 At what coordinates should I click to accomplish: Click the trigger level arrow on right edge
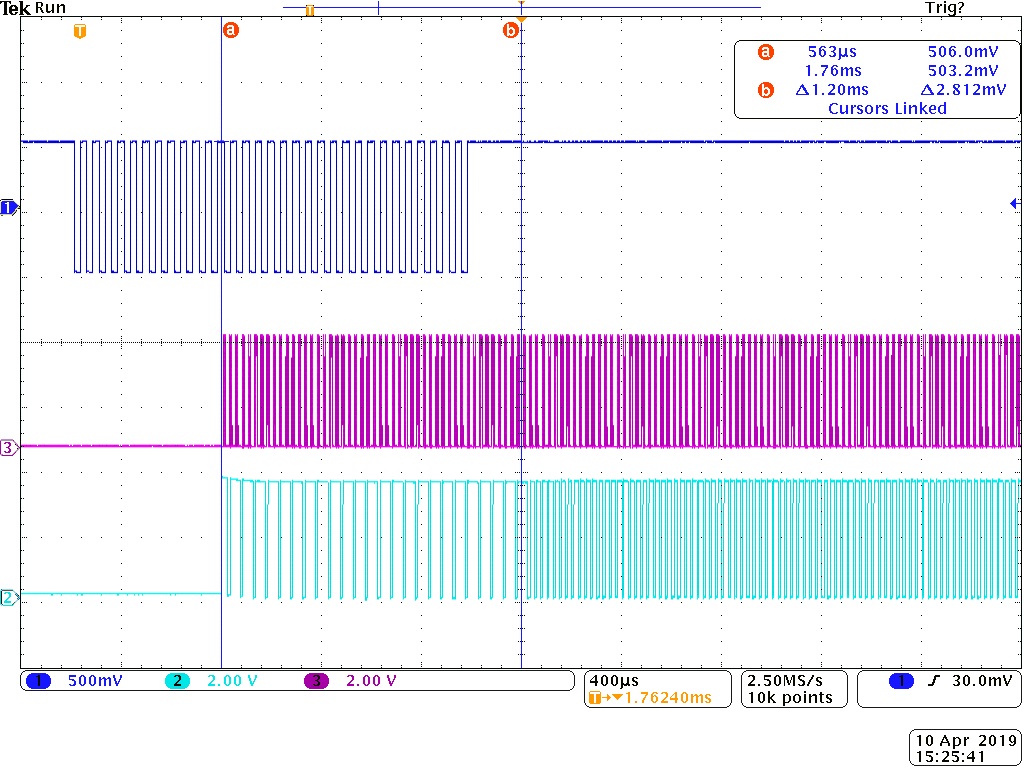[1016, 204]
